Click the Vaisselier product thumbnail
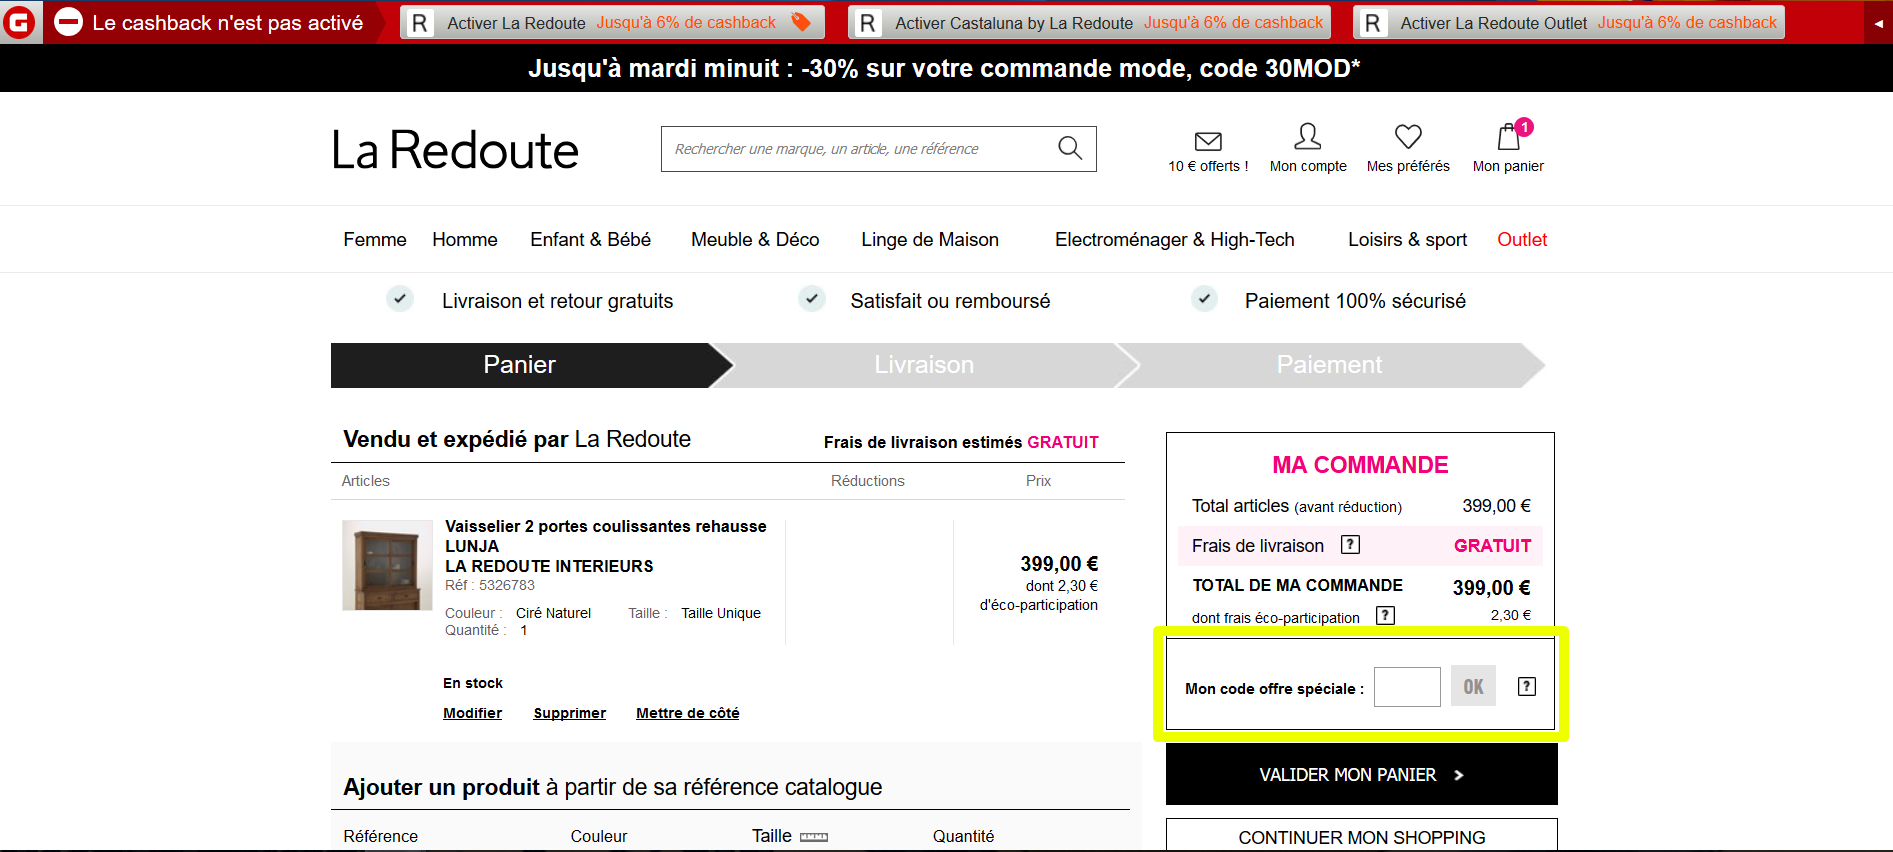The width and height of the screenshot is (1893, 852). pos(387,565)
